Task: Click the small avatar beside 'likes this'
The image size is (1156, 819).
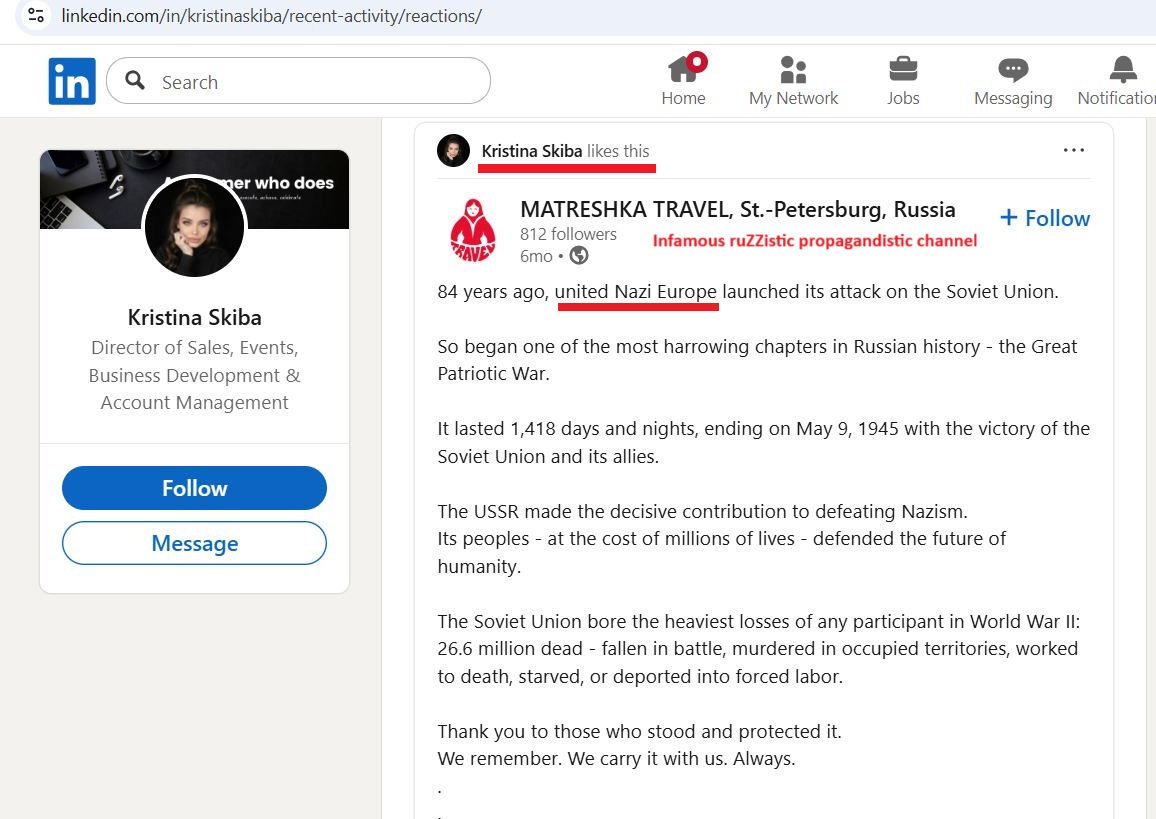Action: 453,151
